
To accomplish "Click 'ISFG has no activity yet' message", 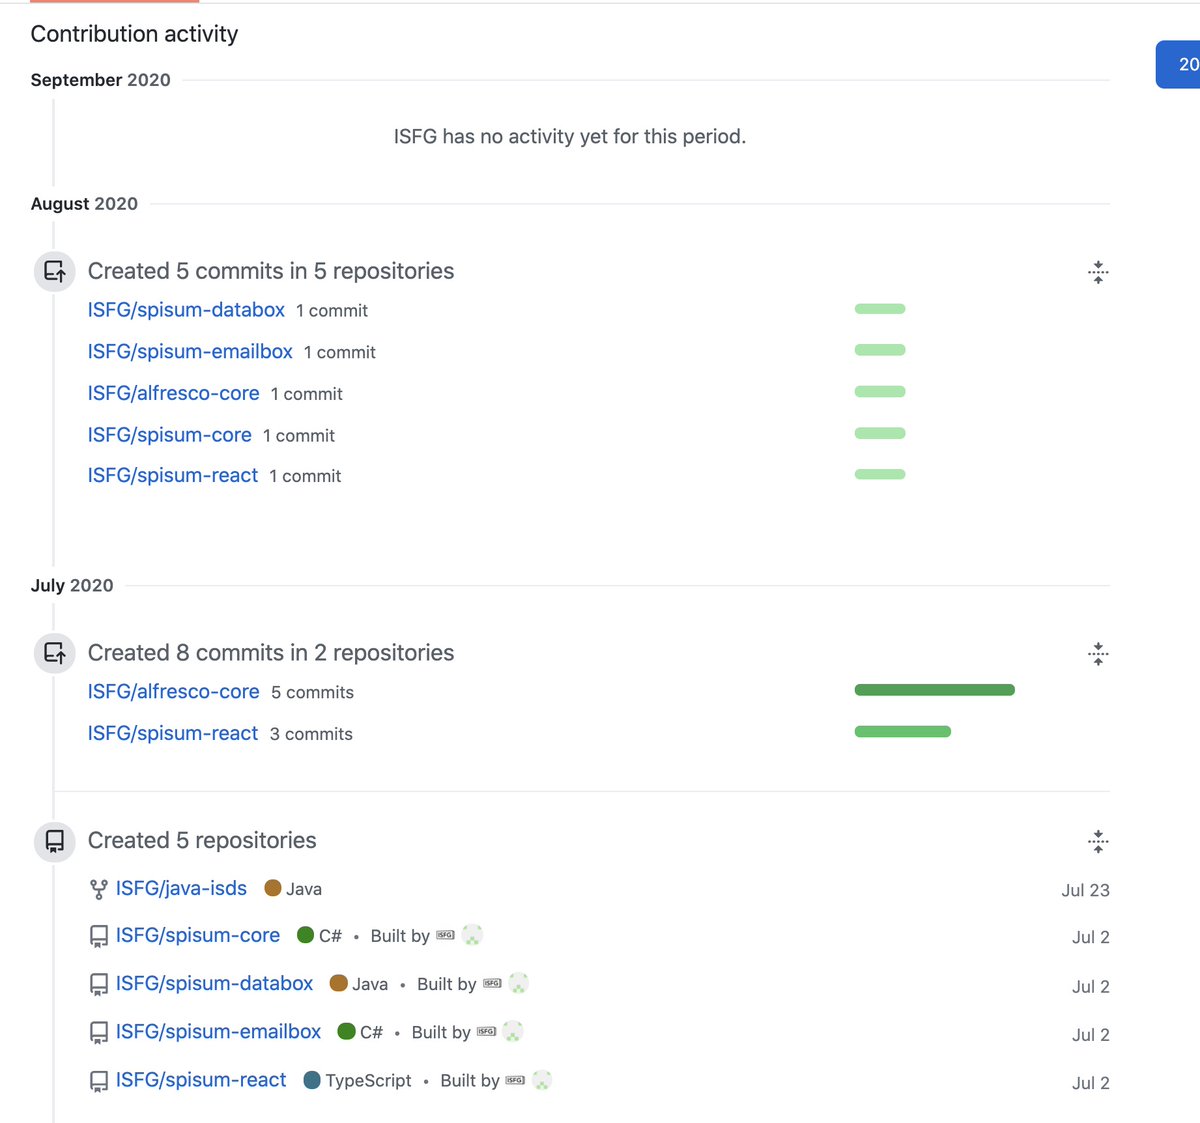I will pos(570,136).
